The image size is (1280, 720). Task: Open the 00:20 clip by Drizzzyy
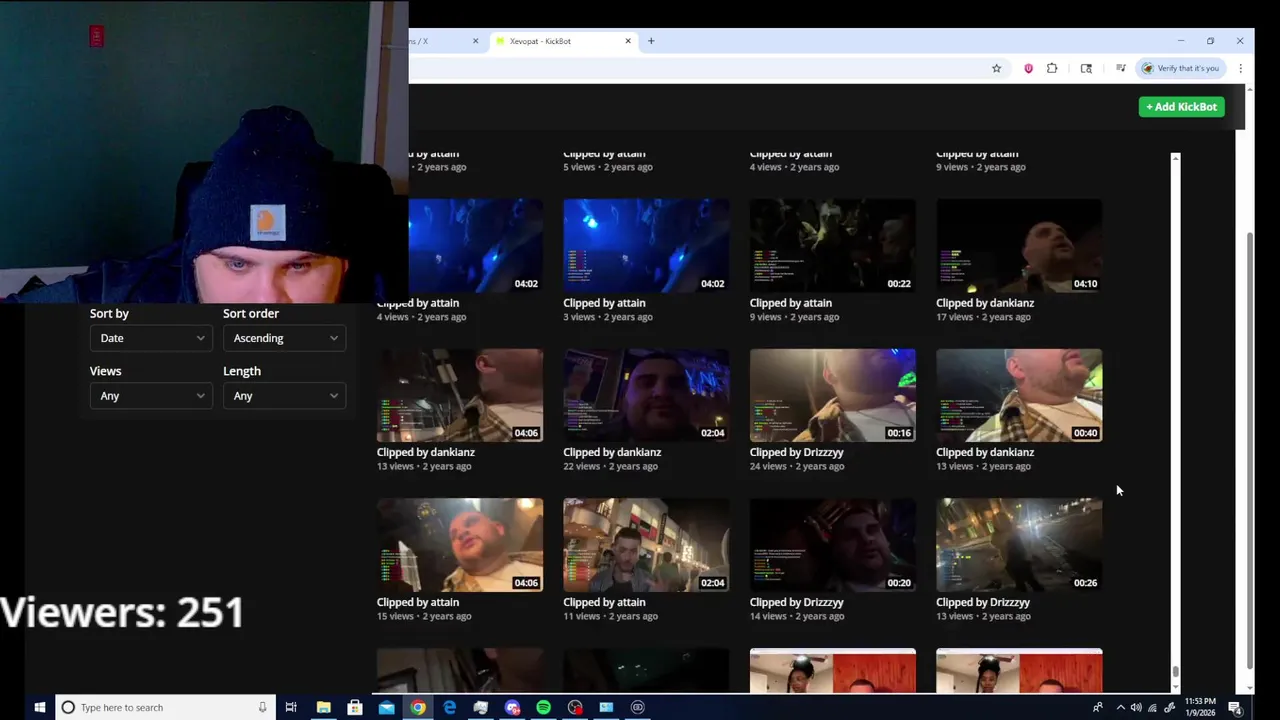832,545
